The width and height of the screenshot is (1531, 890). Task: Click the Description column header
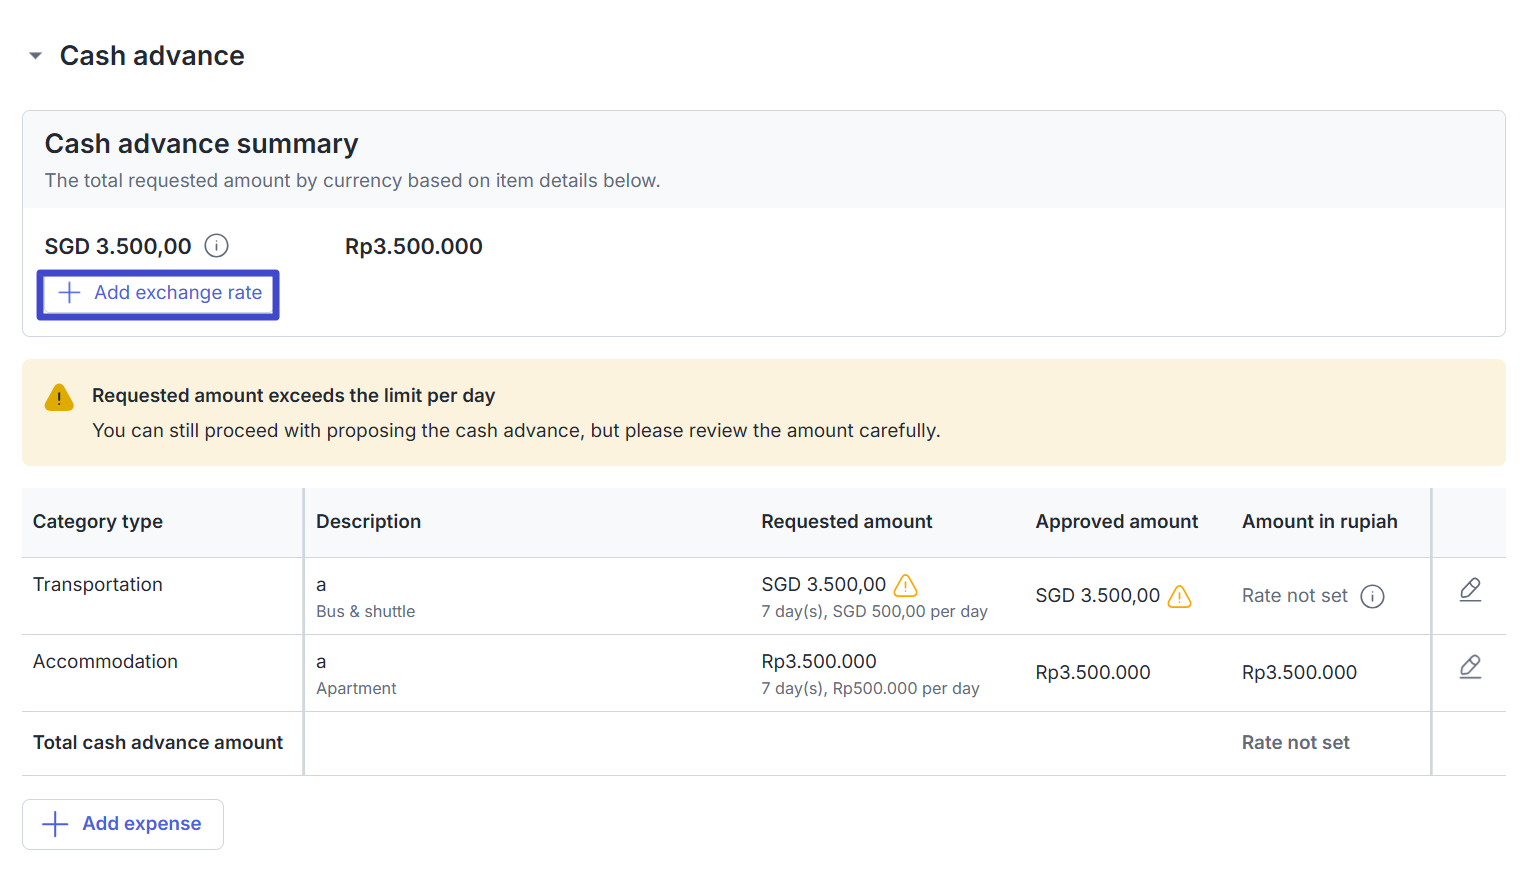368,522
